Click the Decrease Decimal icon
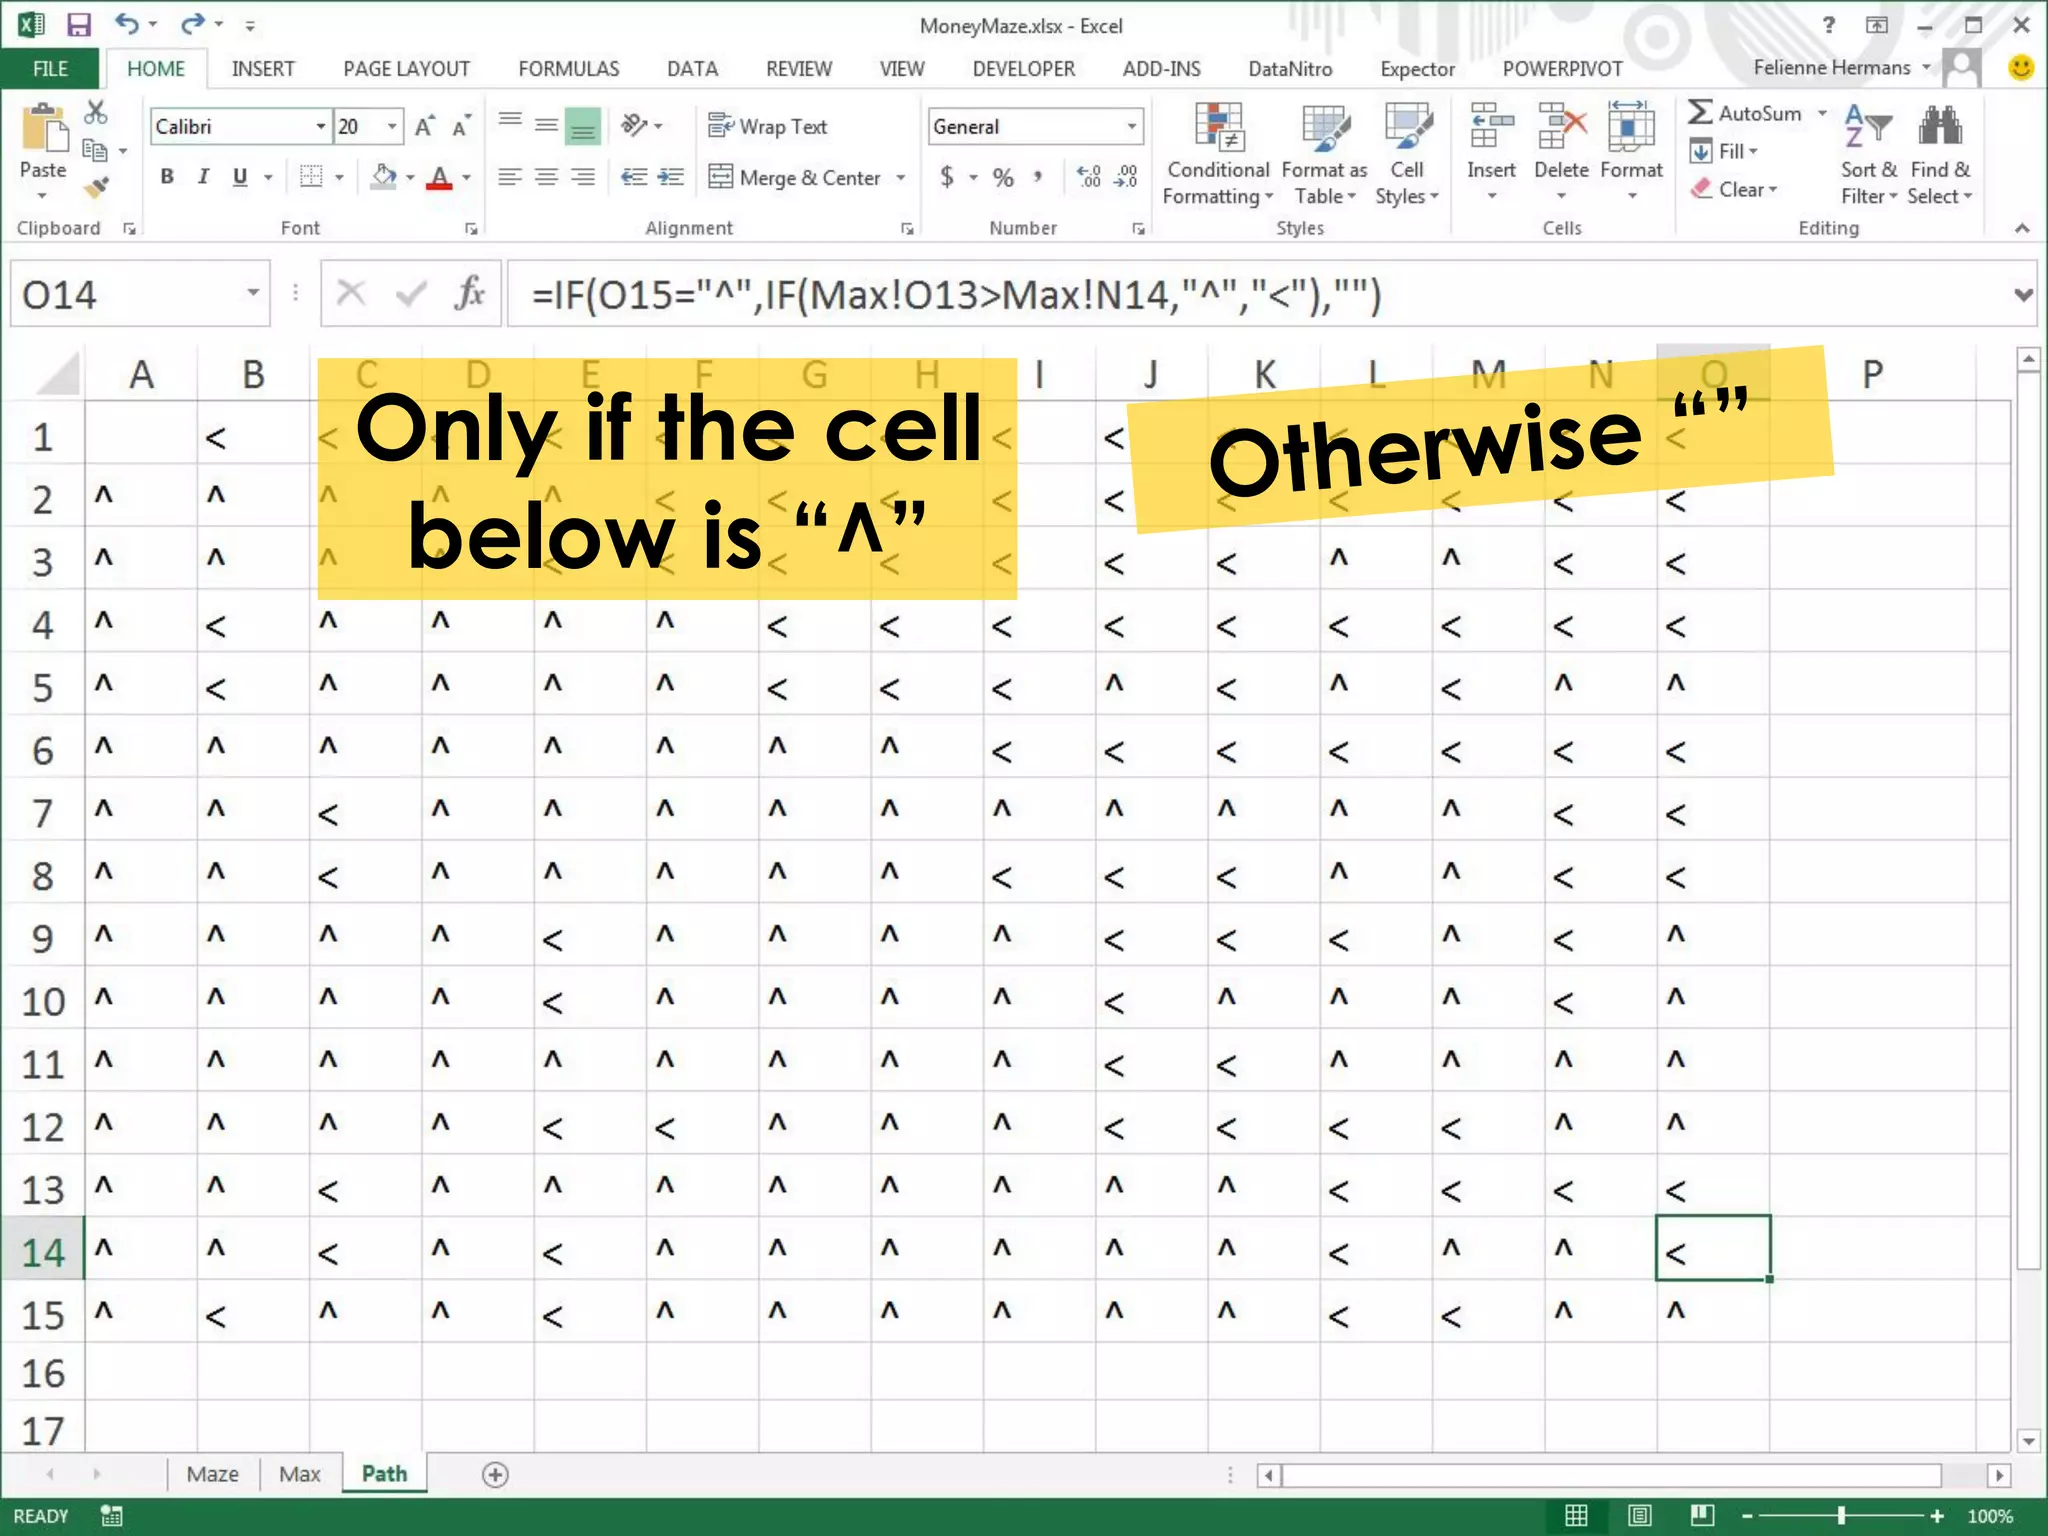2048x1536 pixels. 1127,177
